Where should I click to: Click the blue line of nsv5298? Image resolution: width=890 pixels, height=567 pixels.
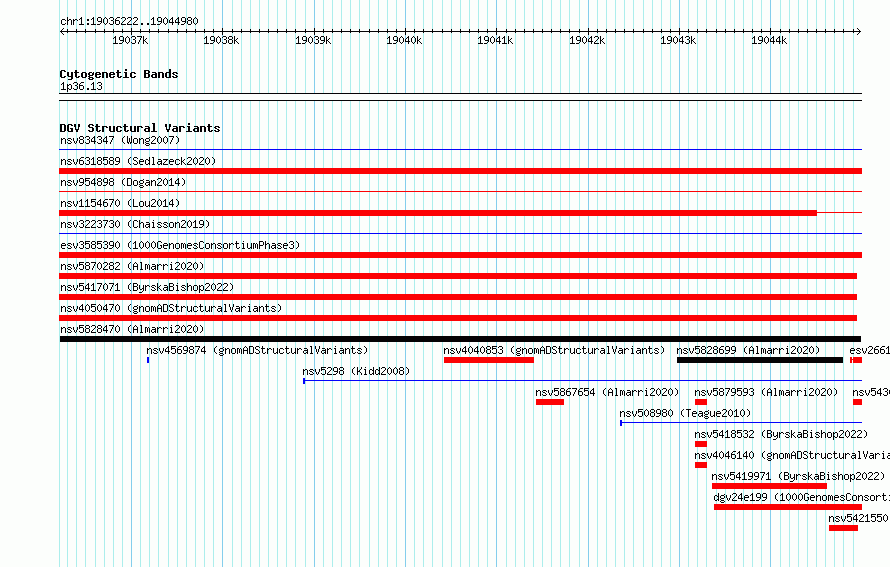pos(582,381)
